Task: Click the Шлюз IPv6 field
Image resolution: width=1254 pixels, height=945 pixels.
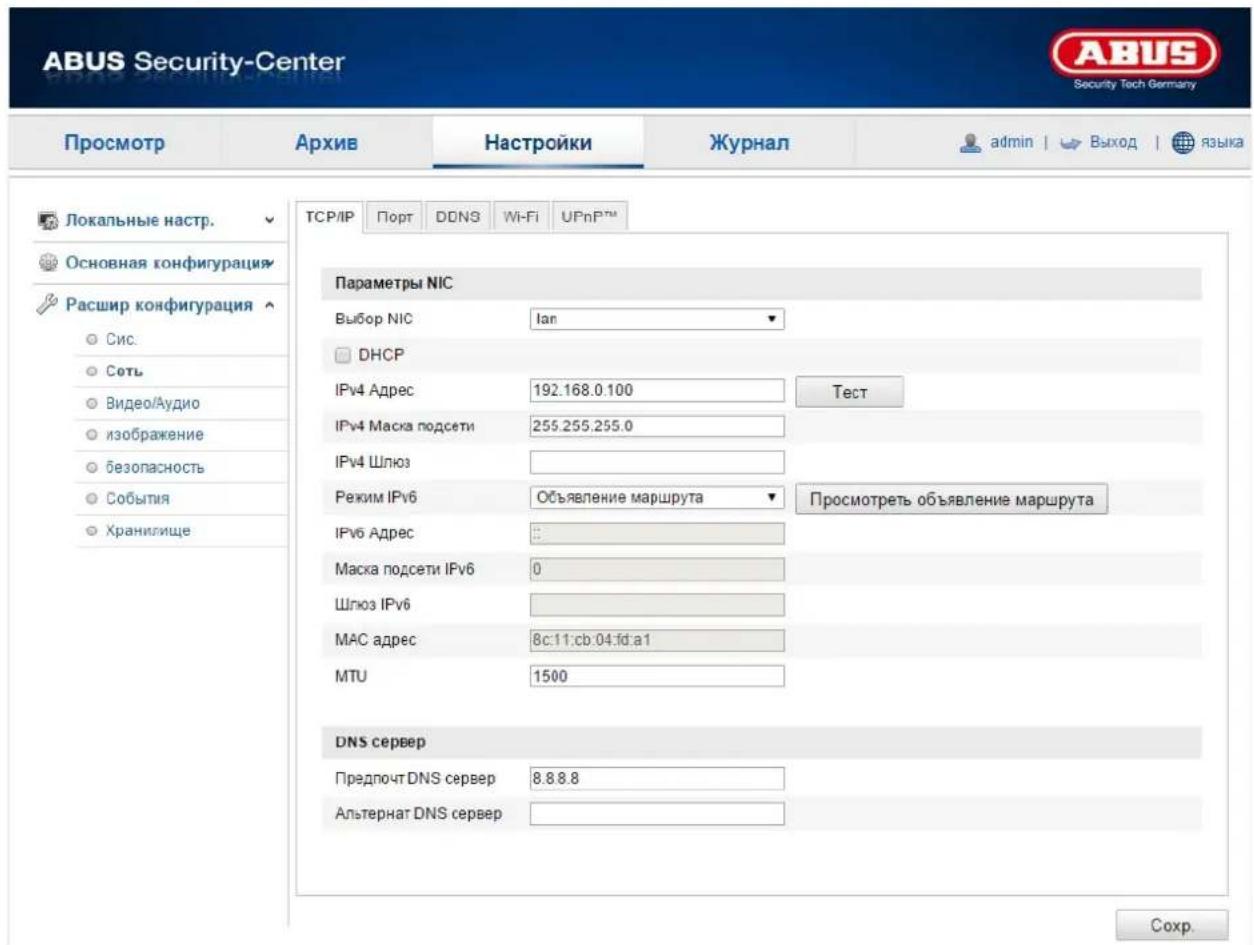Action: [x=656, y=605]
